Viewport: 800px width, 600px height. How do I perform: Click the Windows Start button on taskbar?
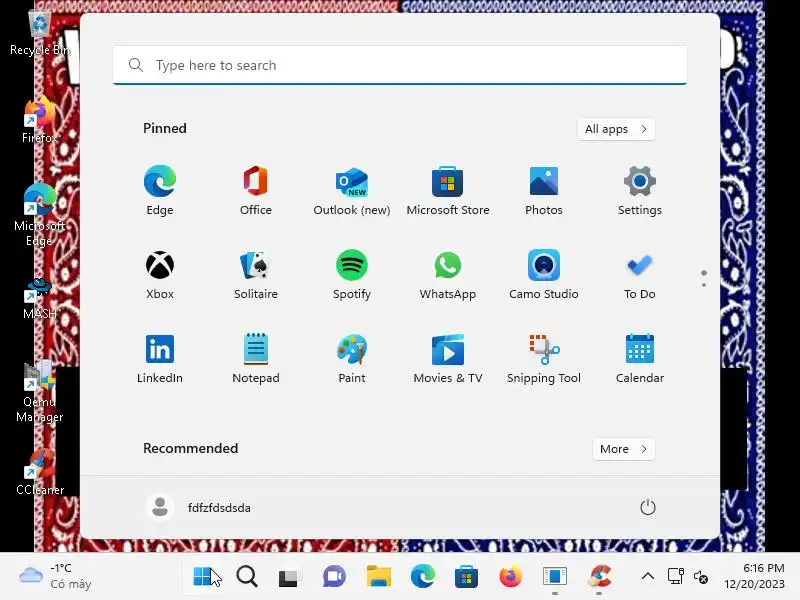point(203,577)
